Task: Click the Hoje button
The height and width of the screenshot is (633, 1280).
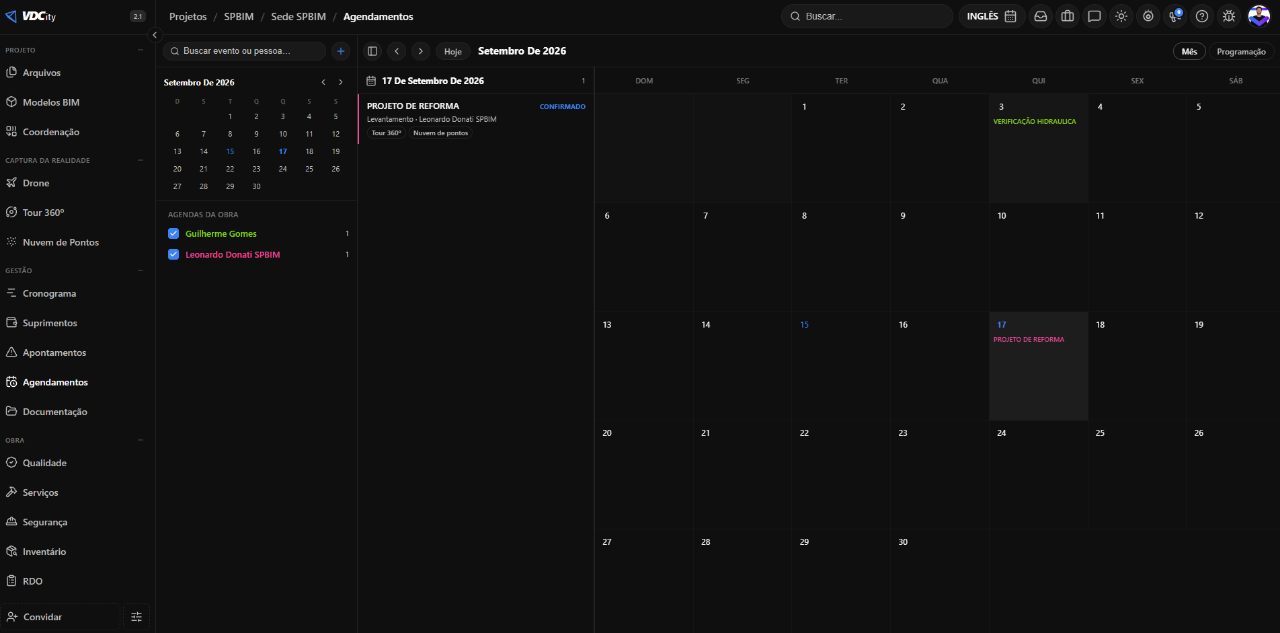Action: pos(453,51)
